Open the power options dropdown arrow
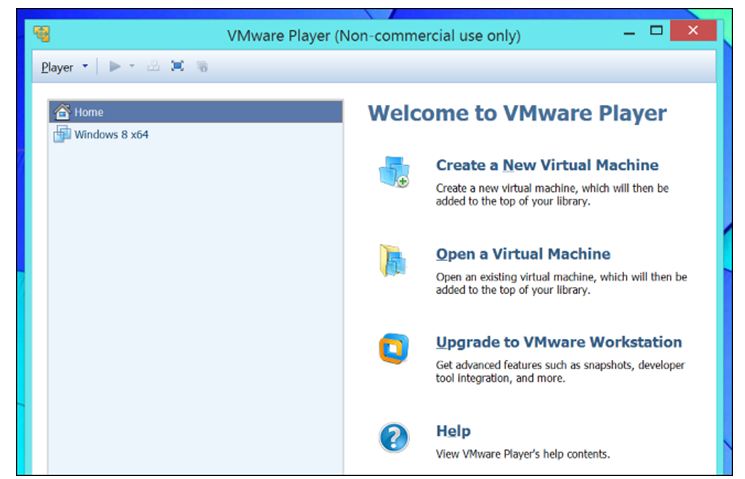745x479 pixels. click(132, 66)
